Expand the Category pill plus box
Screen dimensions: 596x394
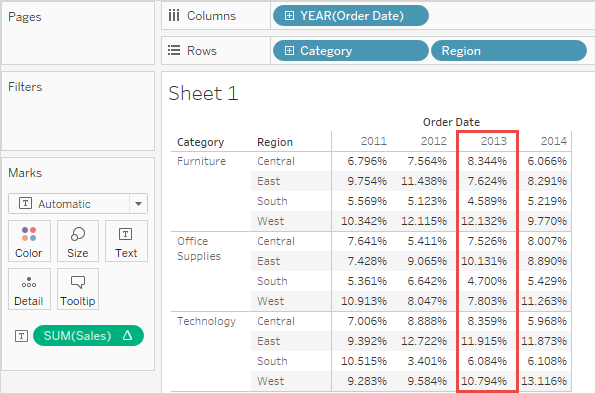(289, 51)
